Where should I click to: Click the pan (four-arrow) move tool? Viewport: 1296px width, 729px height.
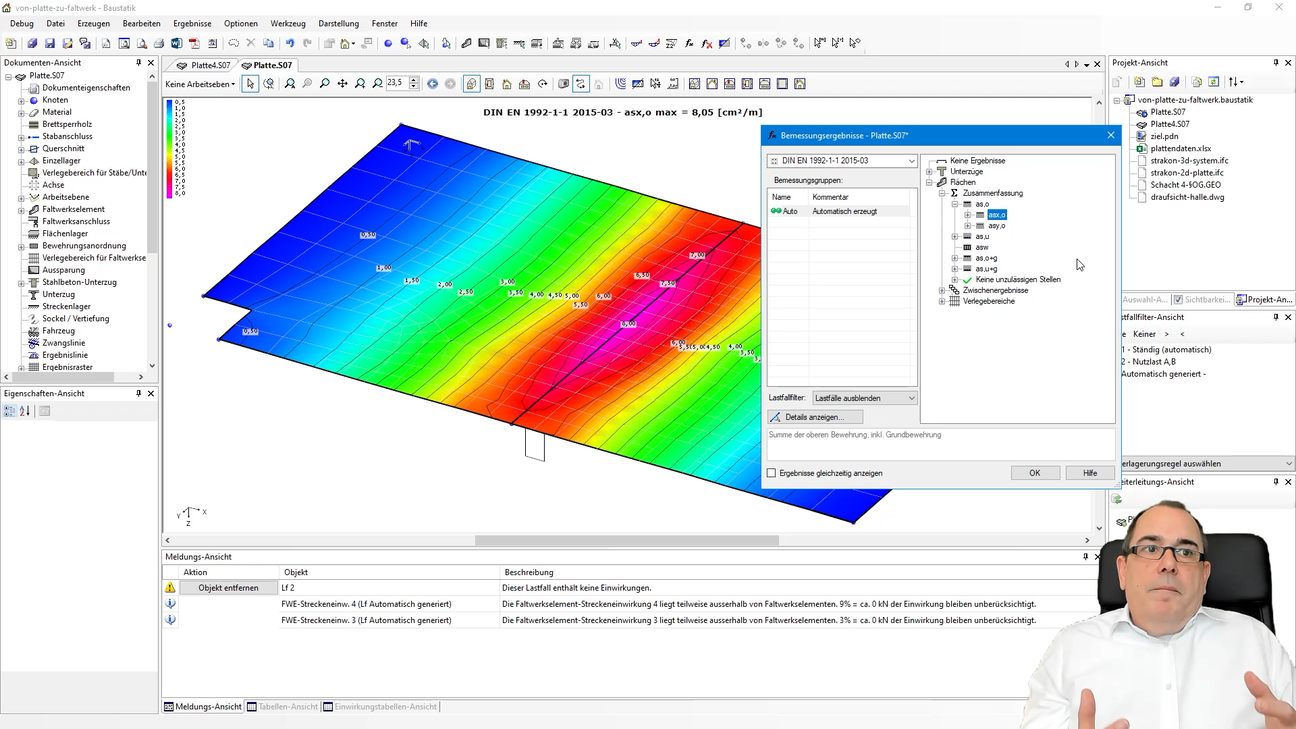pyautogui.click(x=342, y=84)
